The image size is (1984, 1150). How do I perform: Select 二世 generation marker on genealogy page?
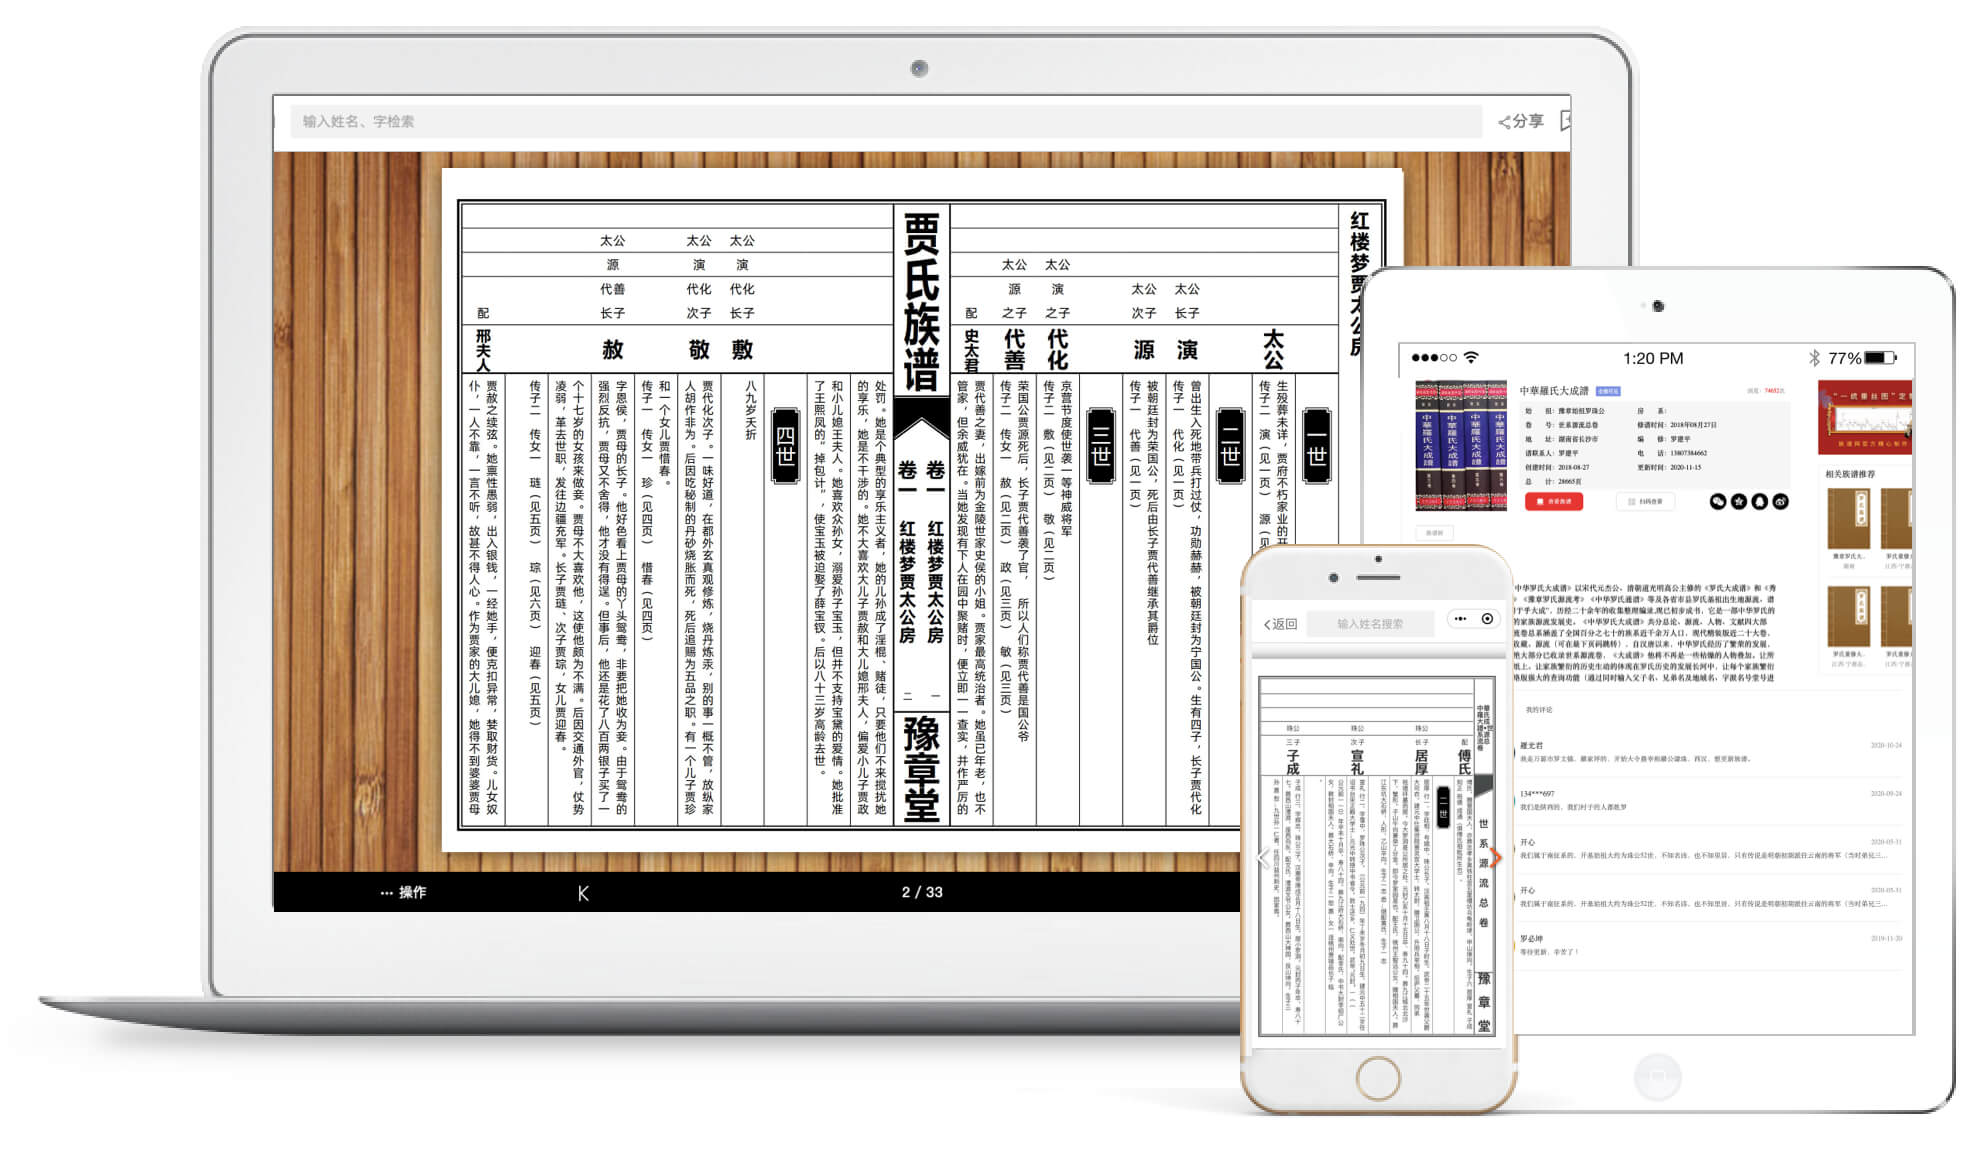(x=1230, y=445)
